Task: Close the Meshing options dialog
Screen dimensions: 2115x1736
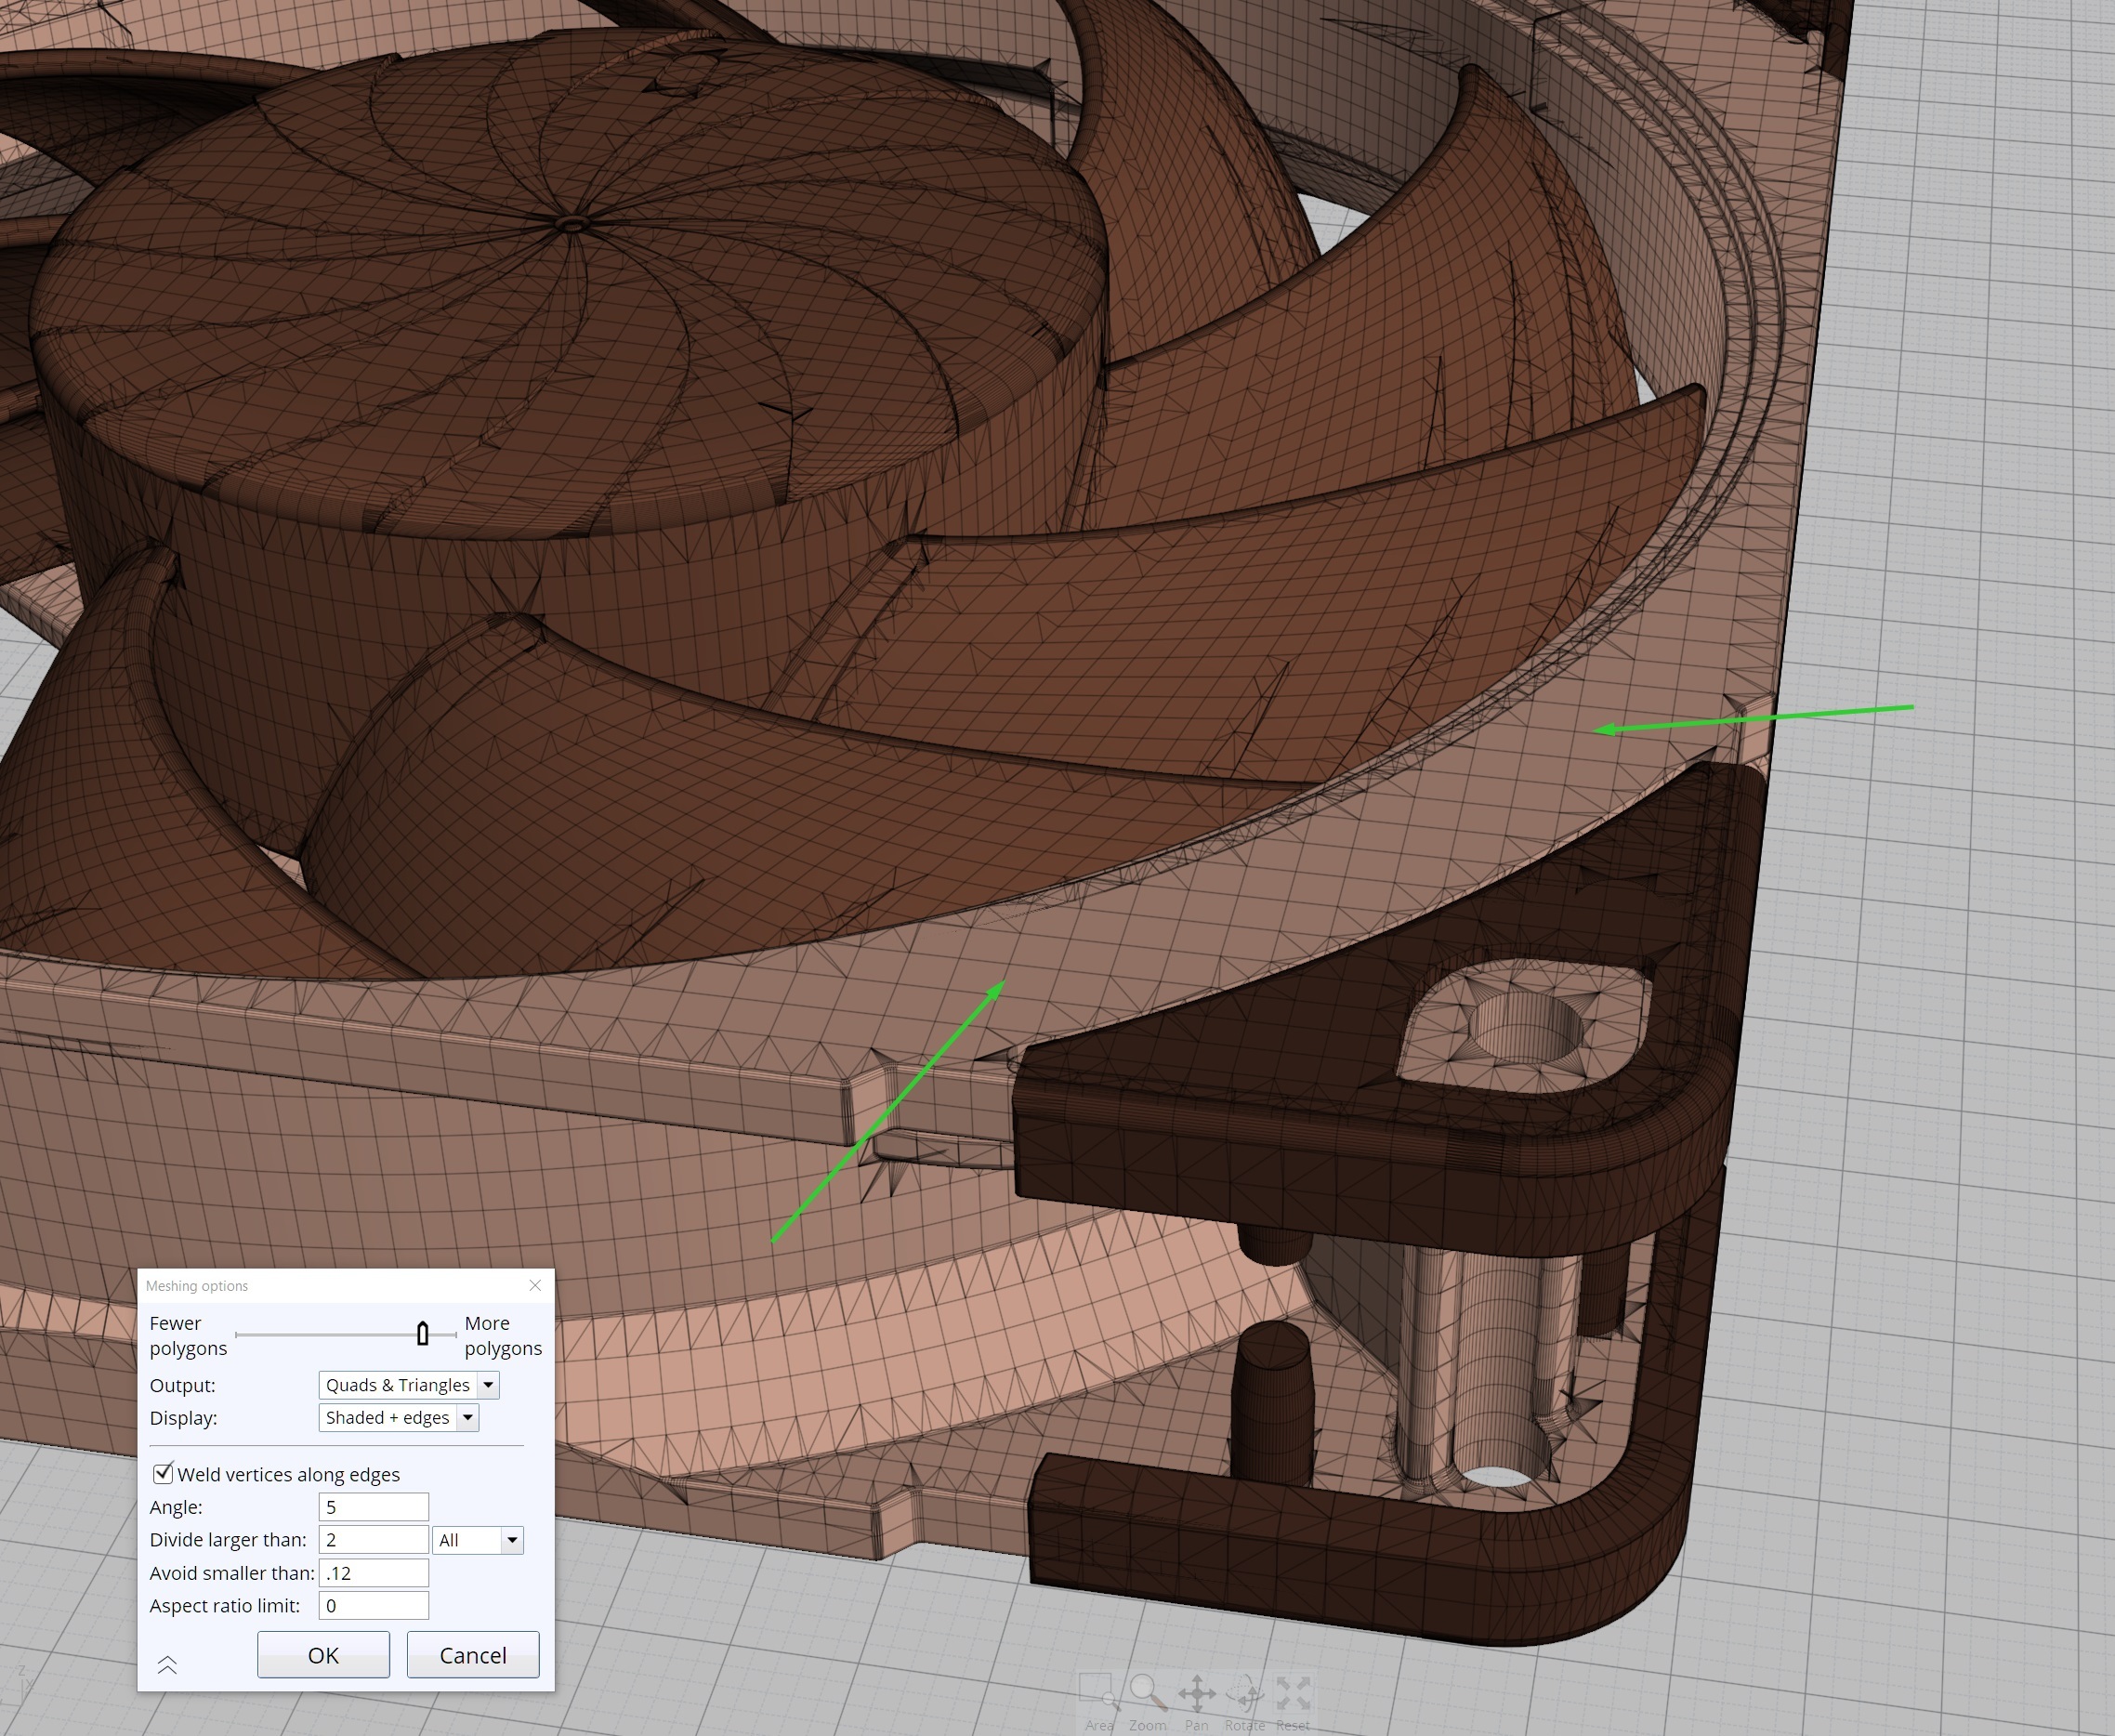Action: click(535, 1285)
